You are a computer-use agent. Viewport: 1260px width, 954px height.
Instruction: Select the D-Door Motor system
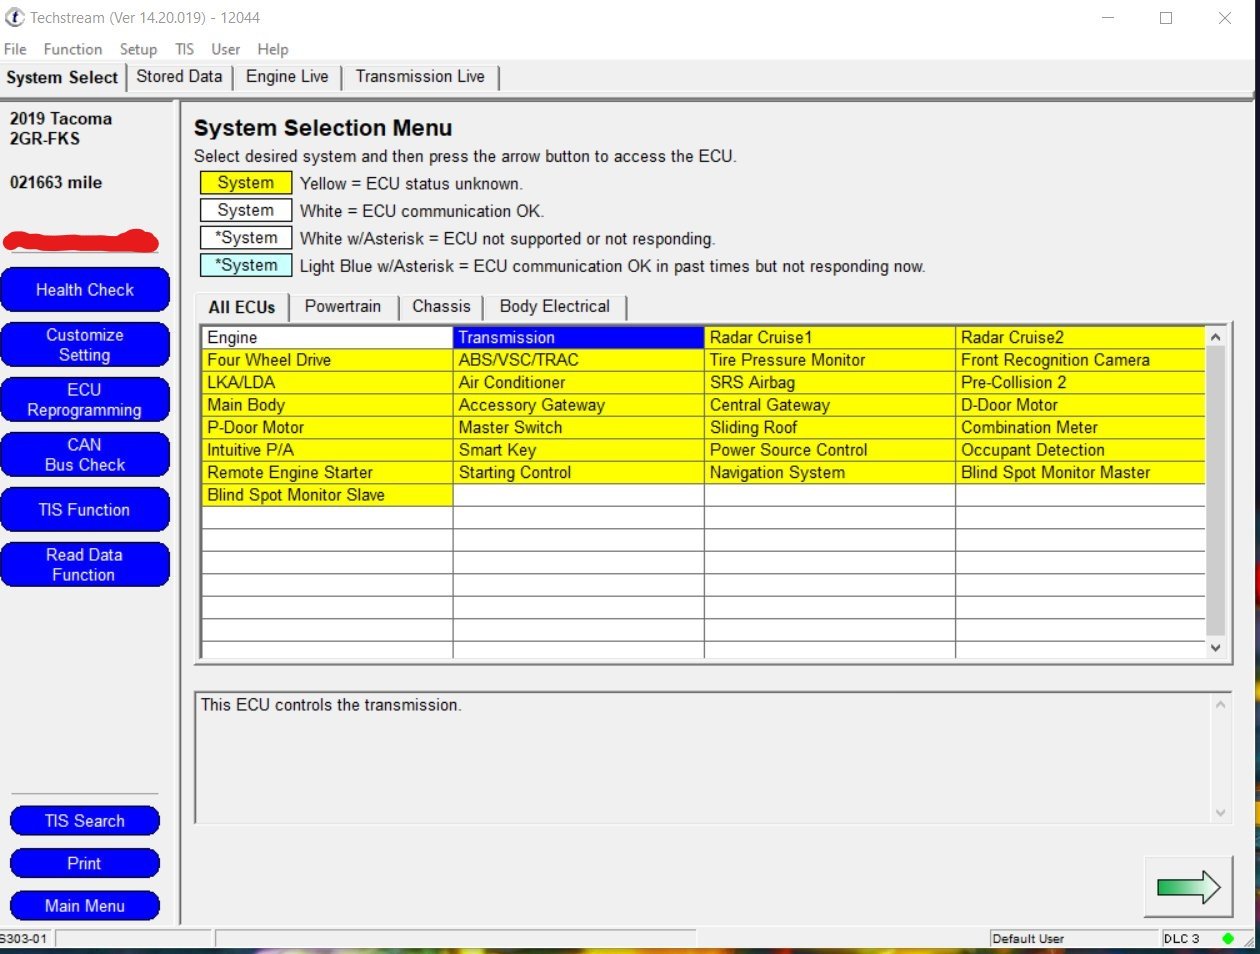(1081, 405)
